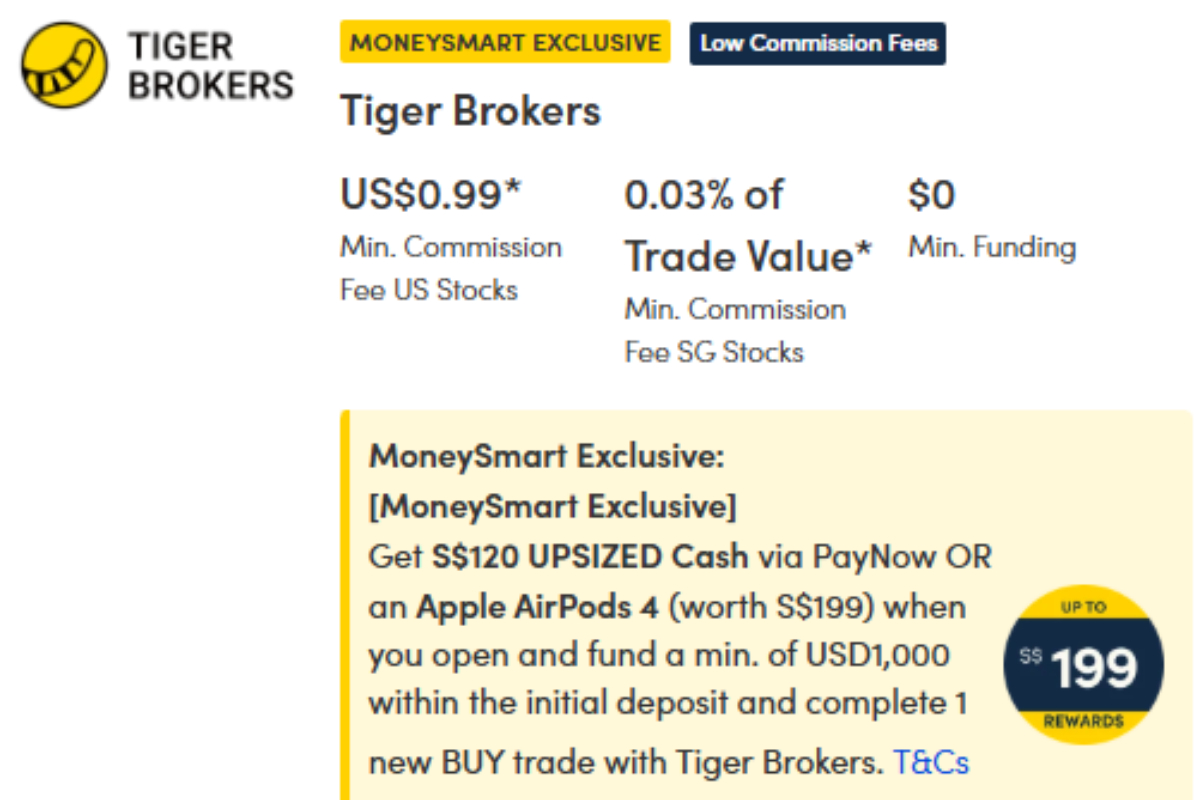This screenshot has width=1200, height=800.
Task: Click the Min. Commission Fee SG Stocks label
Action: (735, 330)
